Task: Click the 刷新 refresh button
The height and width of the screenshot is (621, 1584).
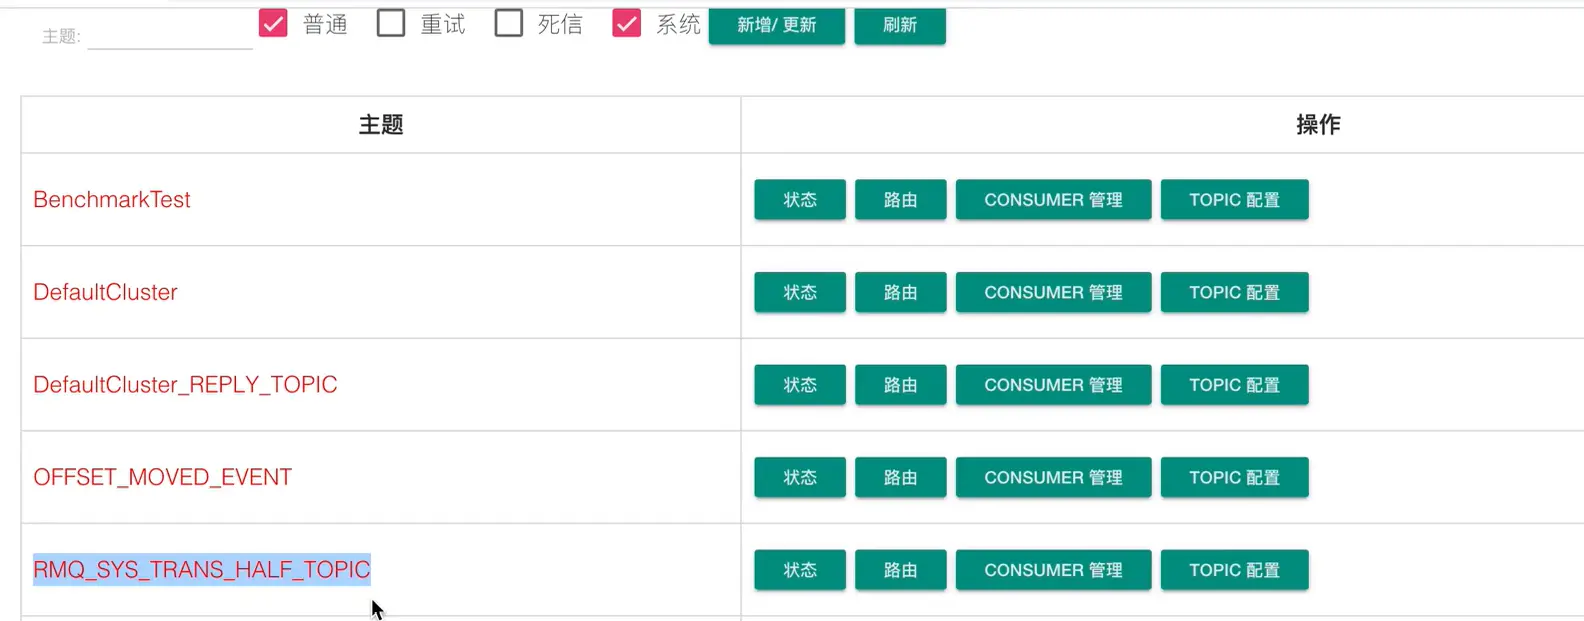Action: pos(900,25)
